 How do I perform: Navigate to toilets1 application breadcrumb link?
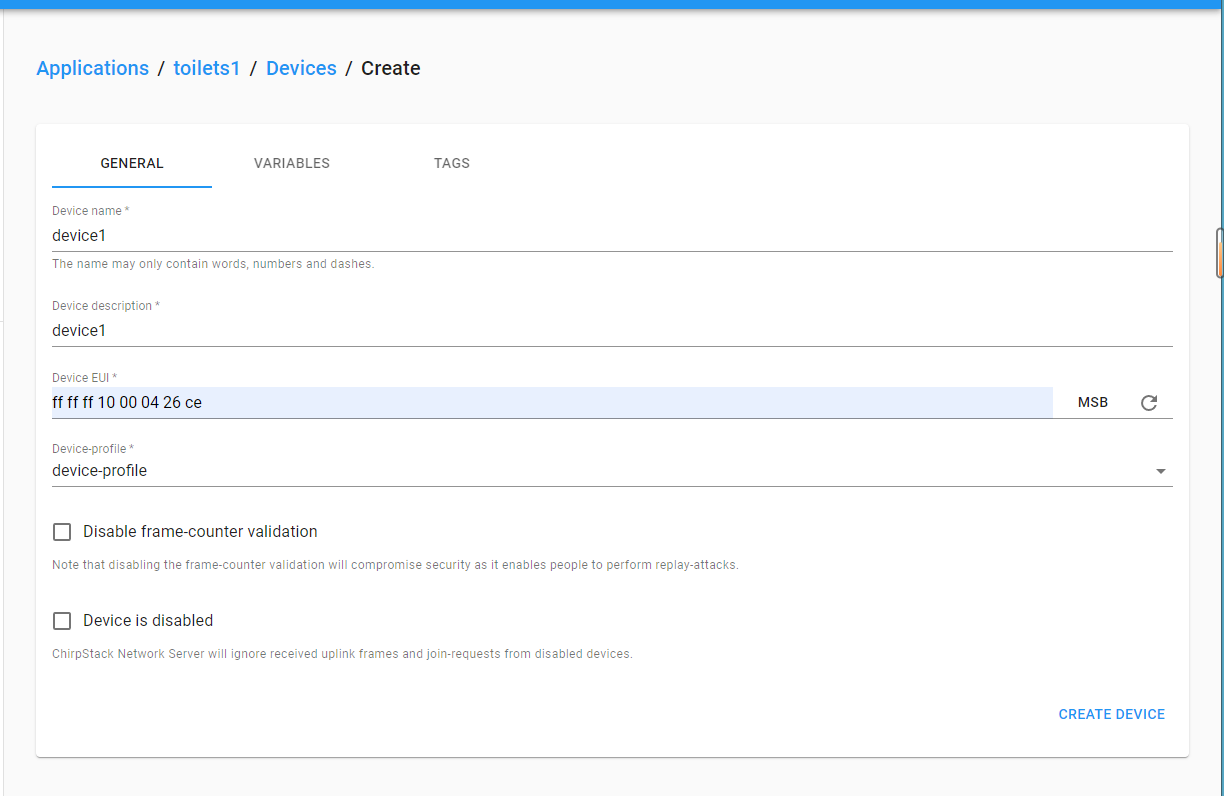tap(207, 69)
